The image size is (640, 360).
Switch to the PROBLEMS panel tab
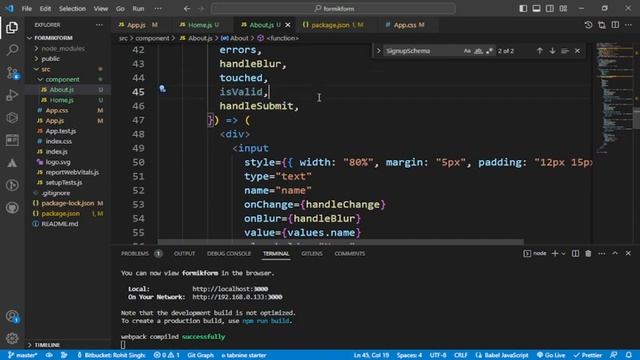[135, 253]
